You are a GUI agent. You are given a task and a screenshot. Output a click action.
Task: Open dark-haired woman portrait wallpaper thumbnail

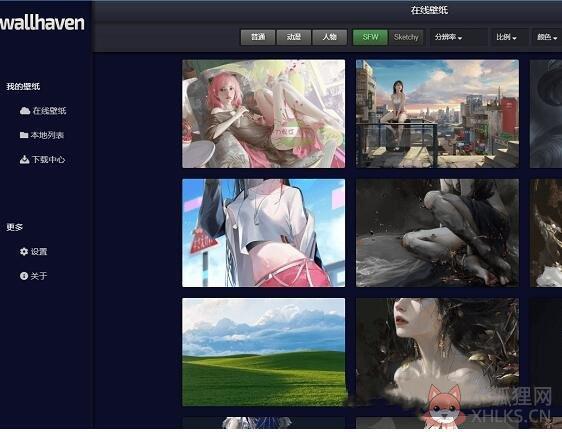coord(437,352)
